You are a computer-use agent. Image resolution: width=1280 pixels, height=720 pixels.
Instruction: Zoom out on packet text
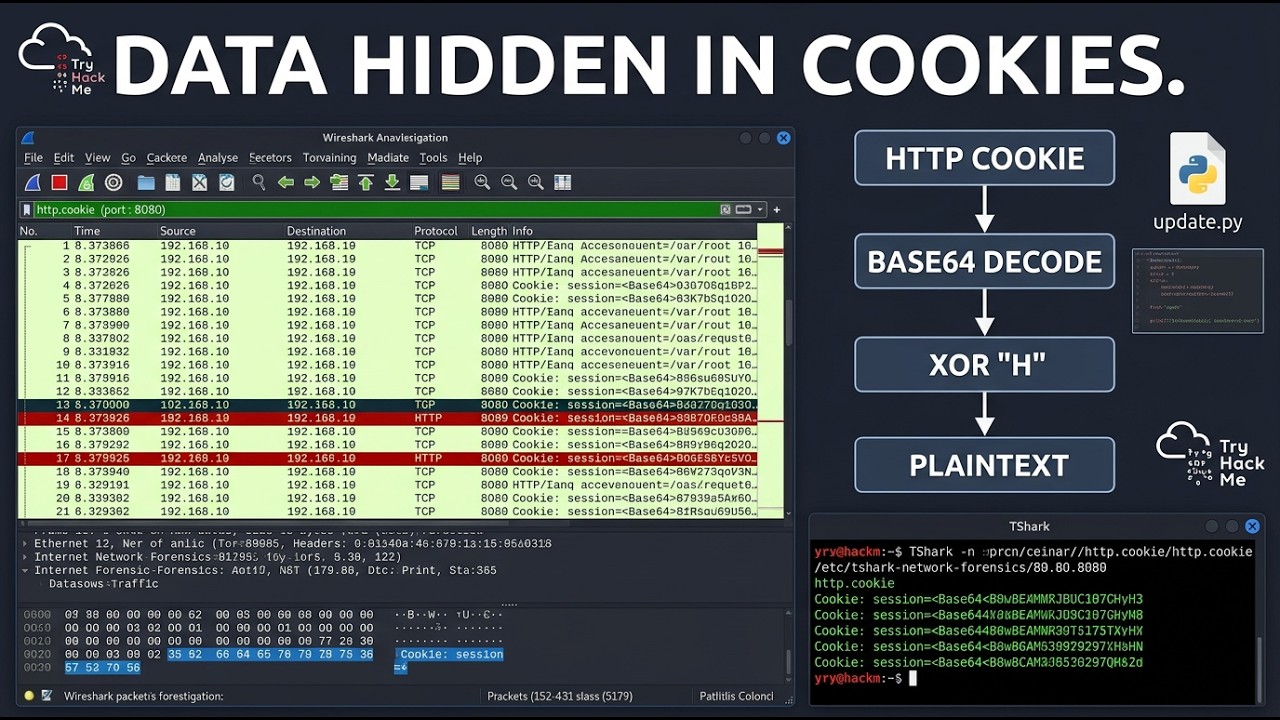(509, 182)
